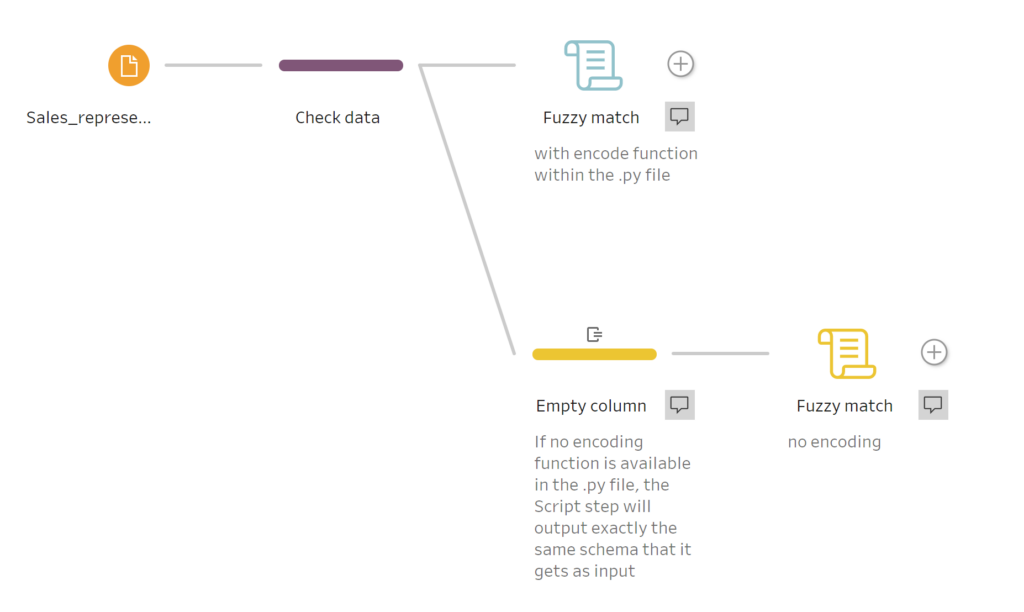Click the change annotation icon above Empty column

point(594,334)
